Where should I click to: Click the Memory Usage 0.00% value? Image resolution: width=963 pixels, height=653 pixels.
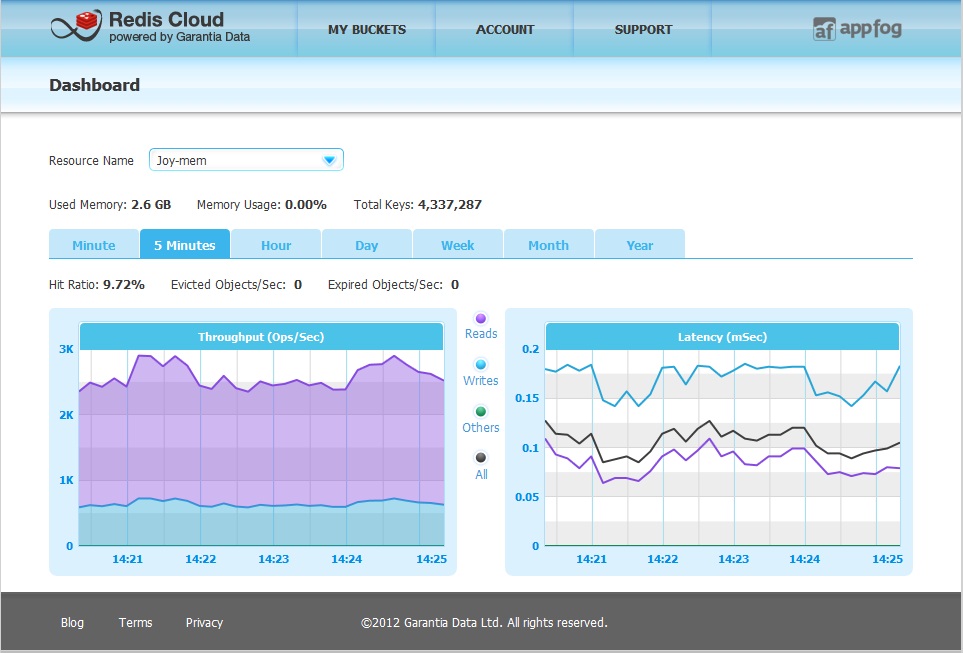[306, 205]
